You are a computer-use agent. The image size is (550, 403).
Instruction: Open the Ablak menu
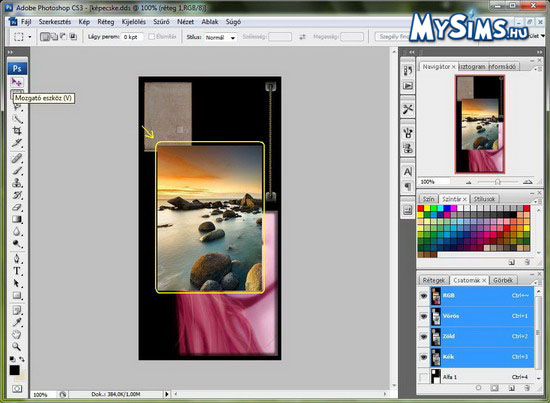210,22
